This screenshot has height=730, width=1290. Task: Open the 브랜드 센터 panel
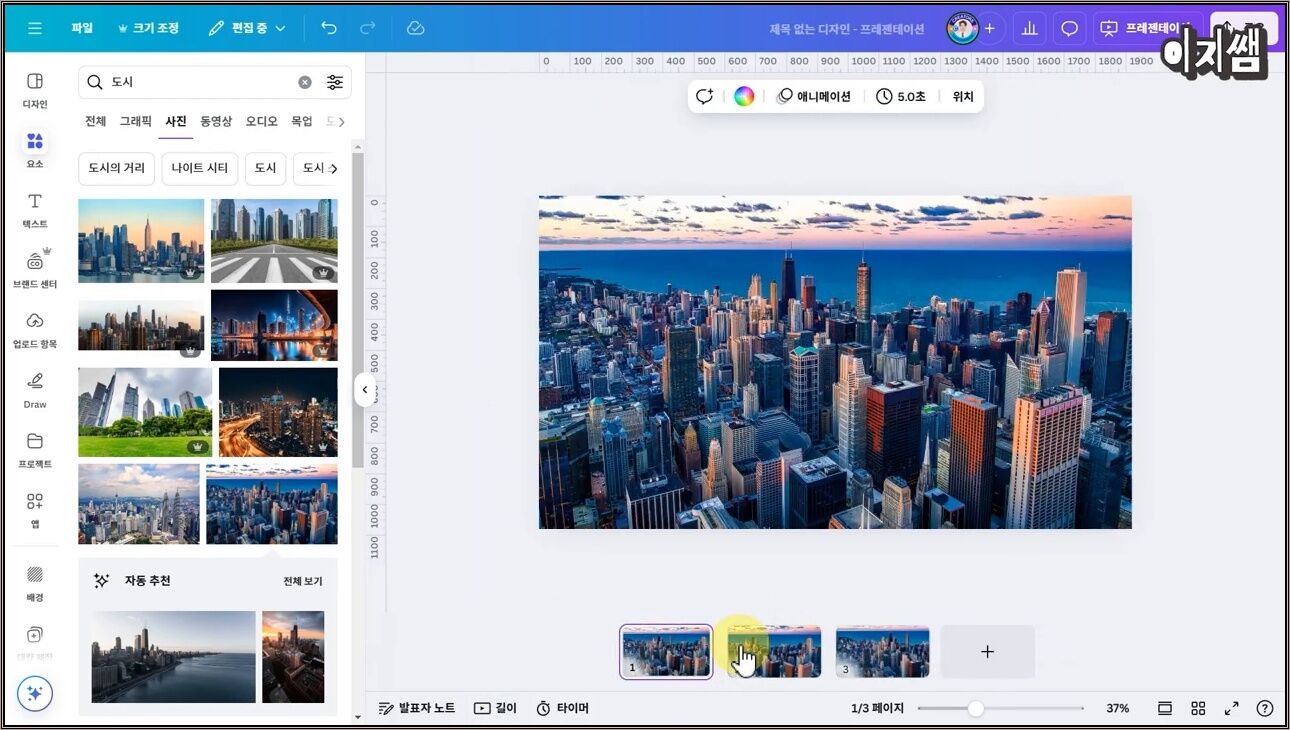click(35, 270)
